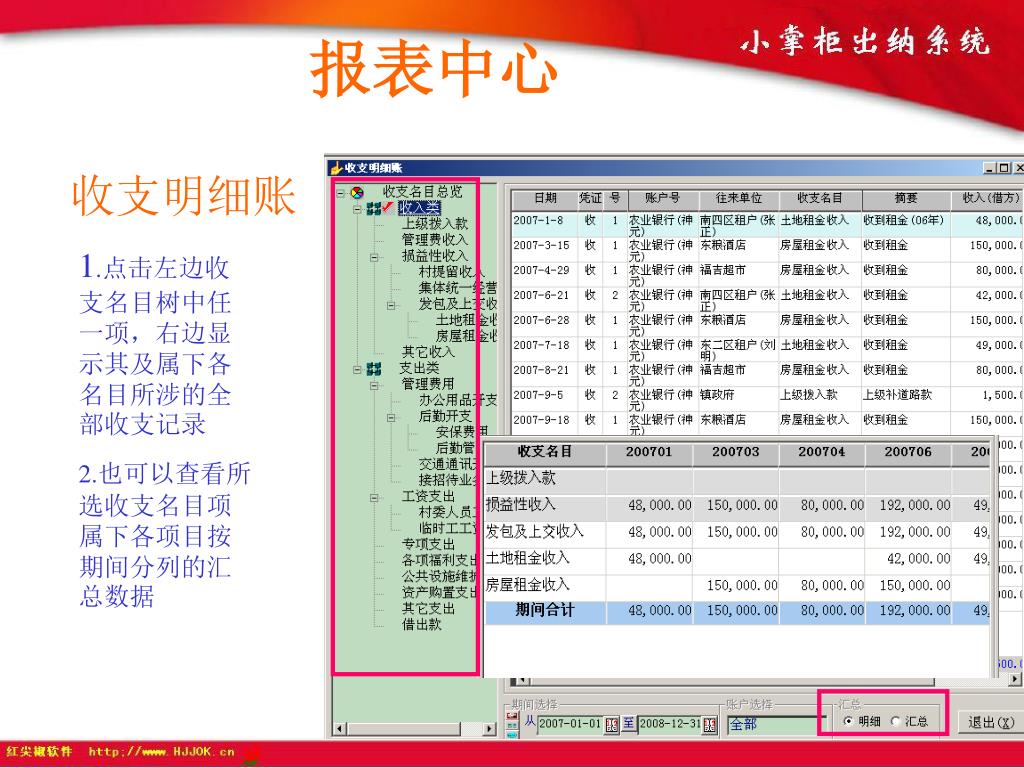This screenshot has width=1024, height=768.
Task: Select 专项支出 in the tree
Action: tap(428, 544)
